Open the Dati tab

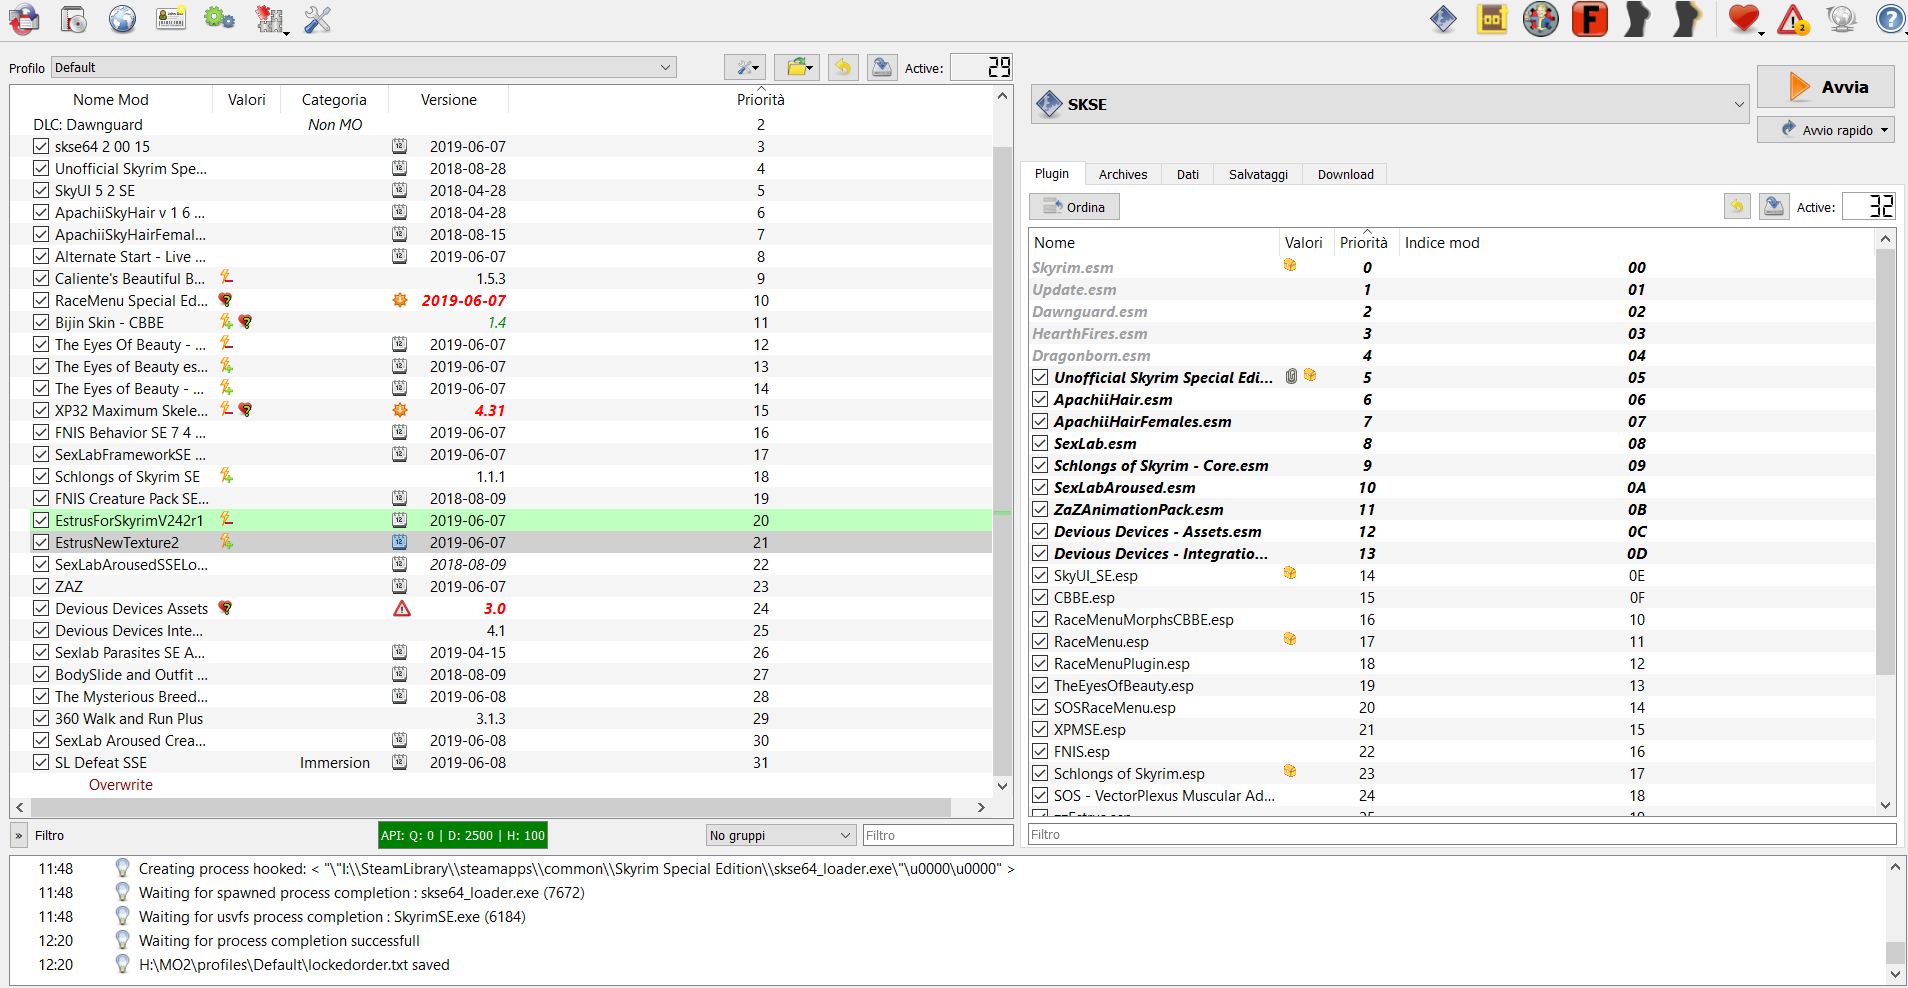pos(1188,174)
